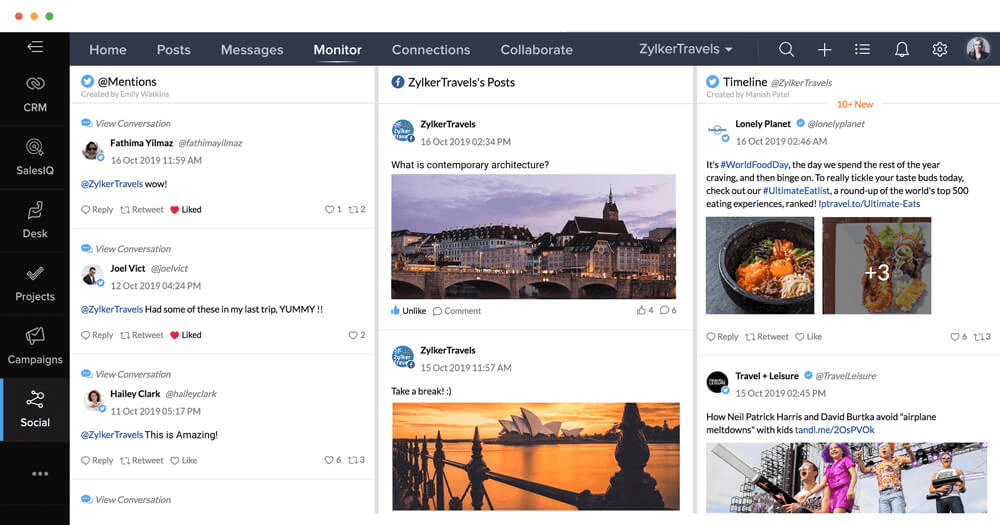Open the Collaborate tab

pyautogui.click(x=536, y=50)
